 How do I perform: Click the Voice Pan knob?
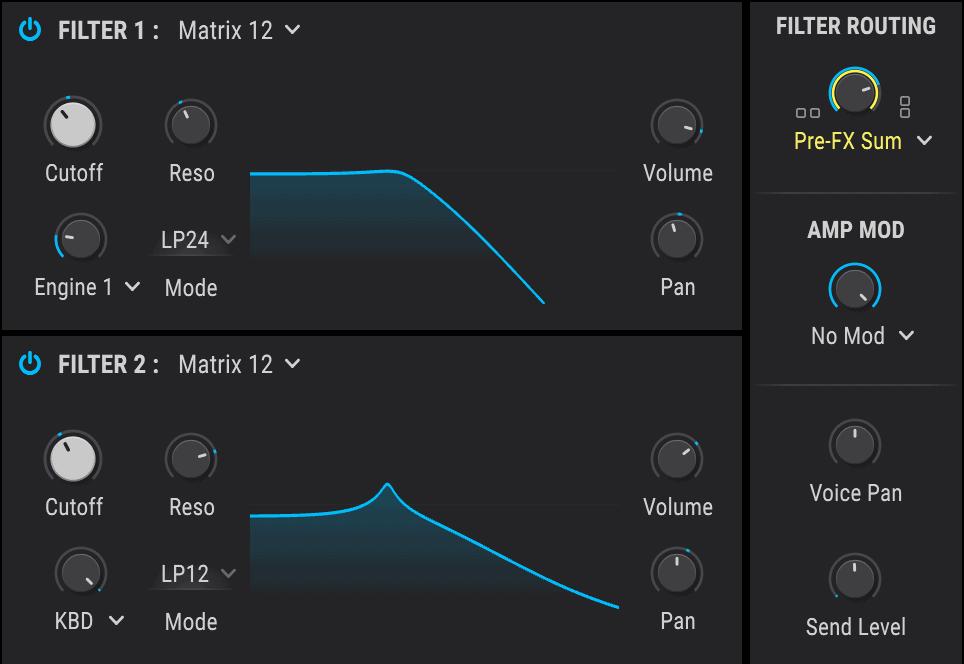(x=855, y=445)
